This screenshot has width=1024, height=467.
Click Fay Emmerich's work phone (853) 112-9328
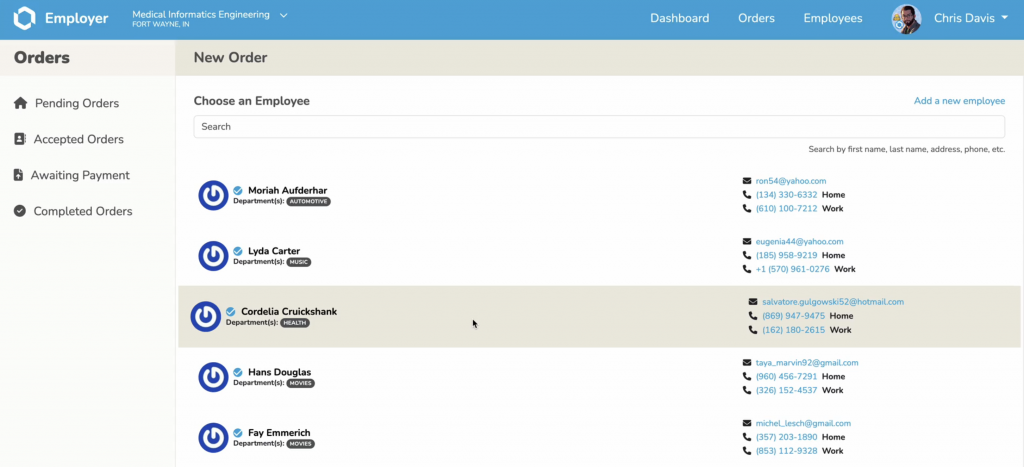click(786, 451)
